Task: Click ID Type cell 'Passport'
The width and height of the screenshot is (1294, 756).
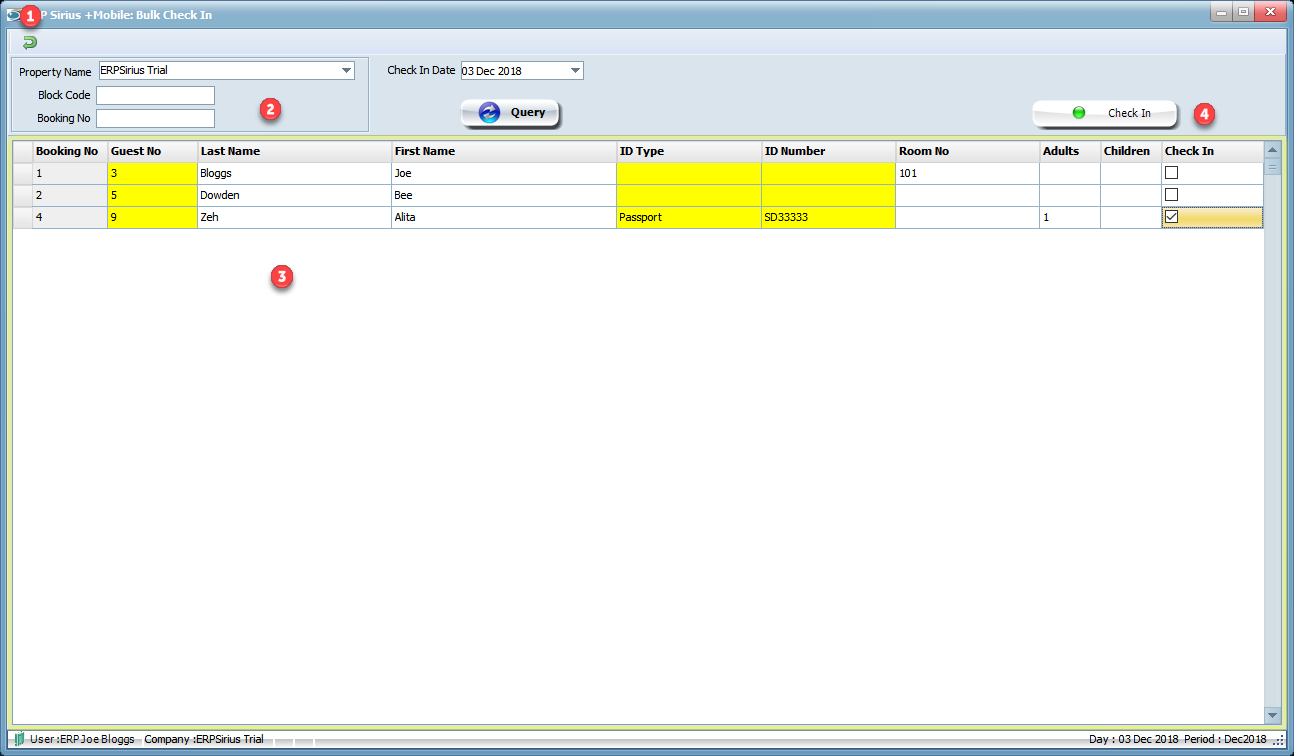Action: pyautogui.click(x=689, y=217)
